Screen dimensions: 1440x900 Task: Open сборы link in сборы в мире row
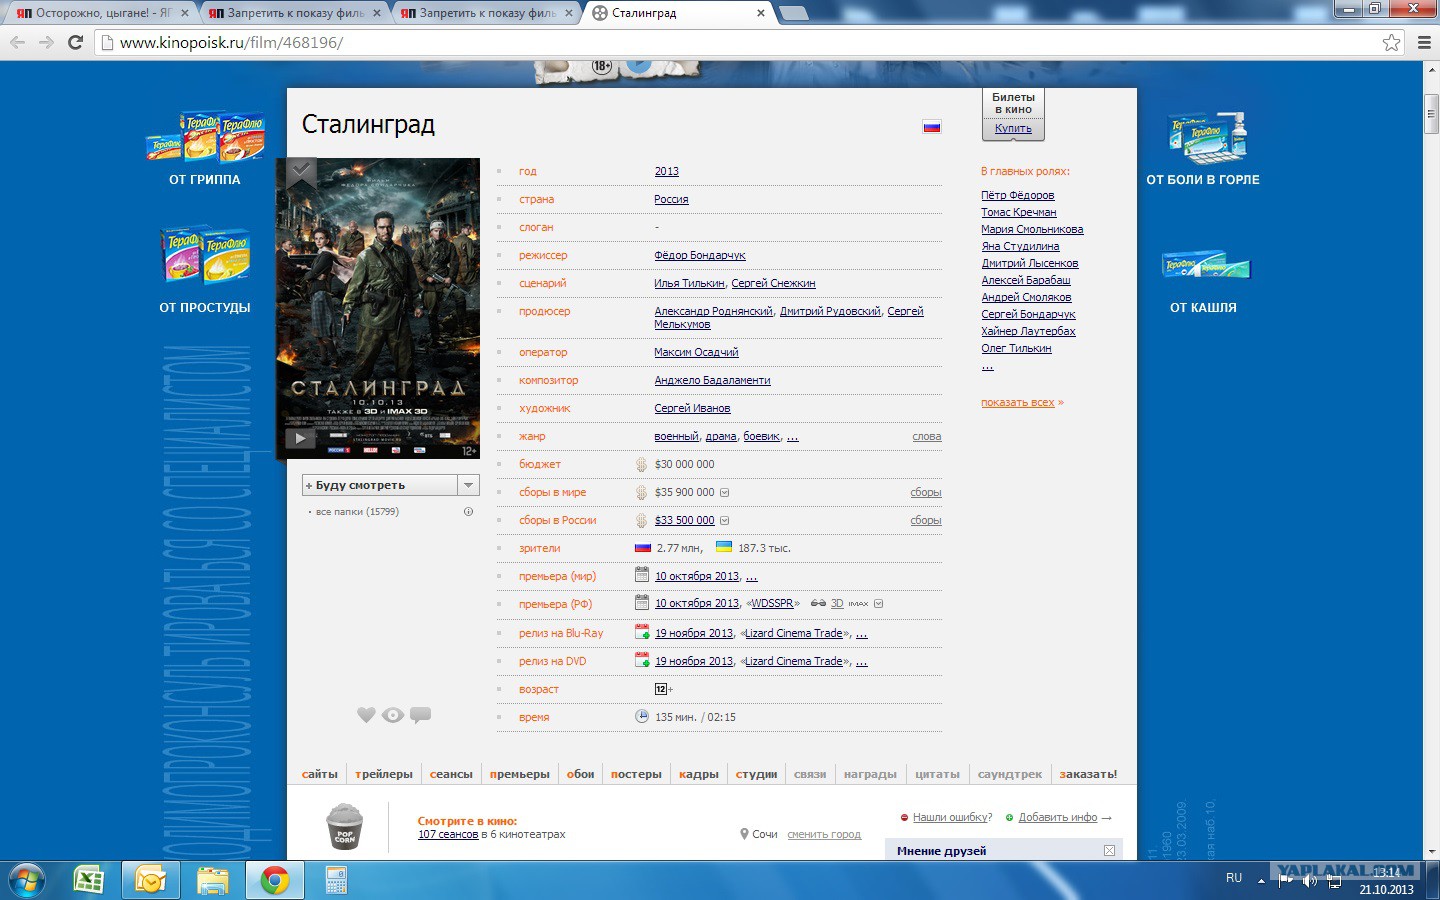pos(926,492)
